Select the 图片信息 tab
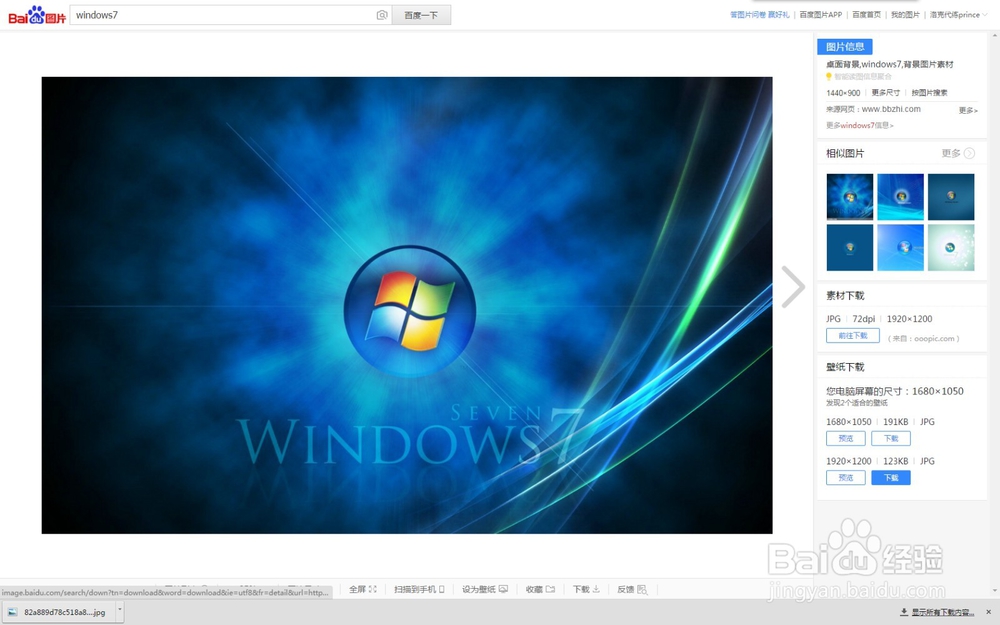 coord(844,47)
